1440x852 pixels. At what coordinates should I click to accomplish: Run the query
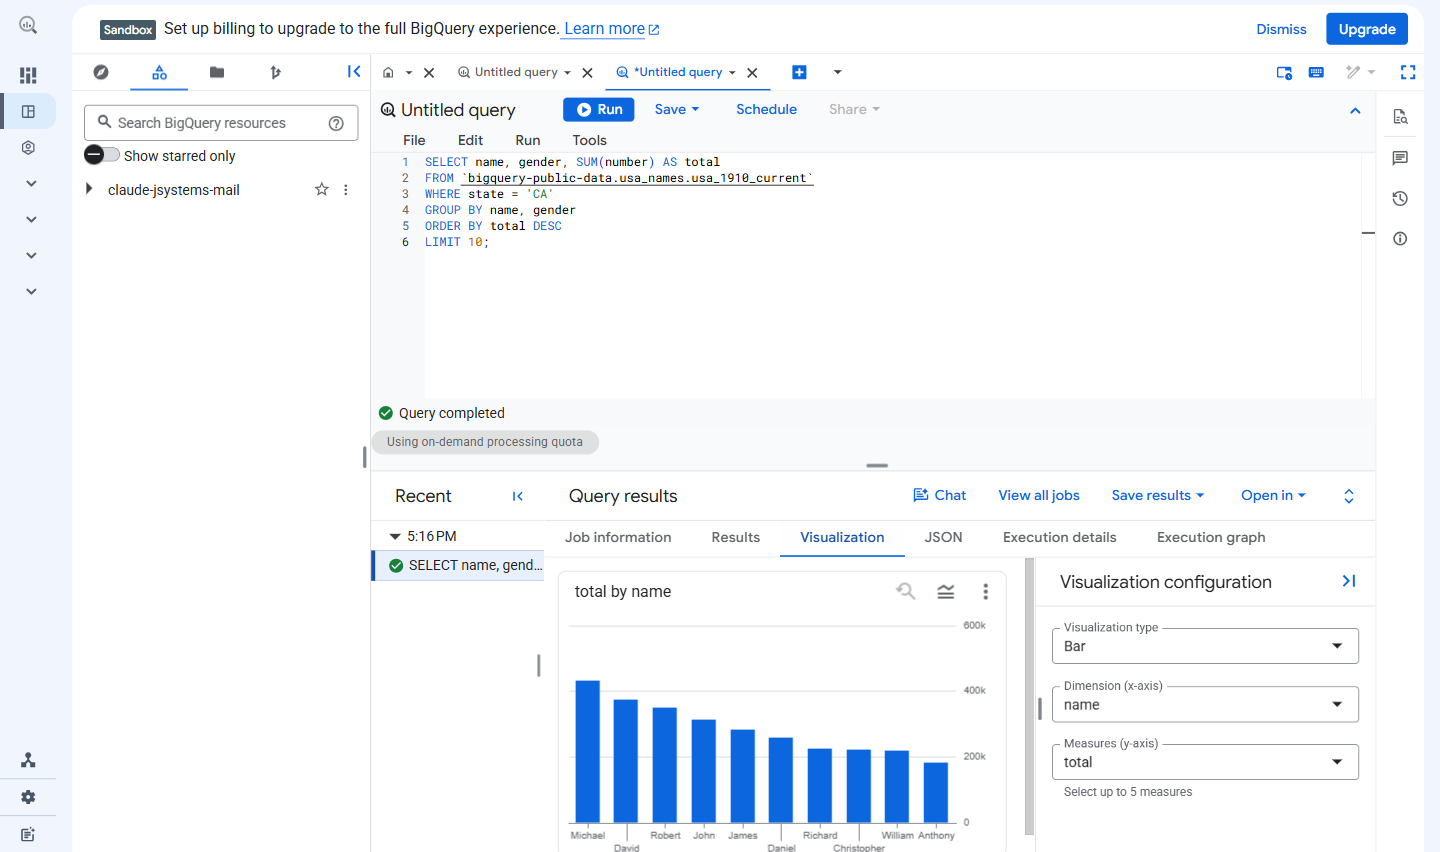(598, 109)
